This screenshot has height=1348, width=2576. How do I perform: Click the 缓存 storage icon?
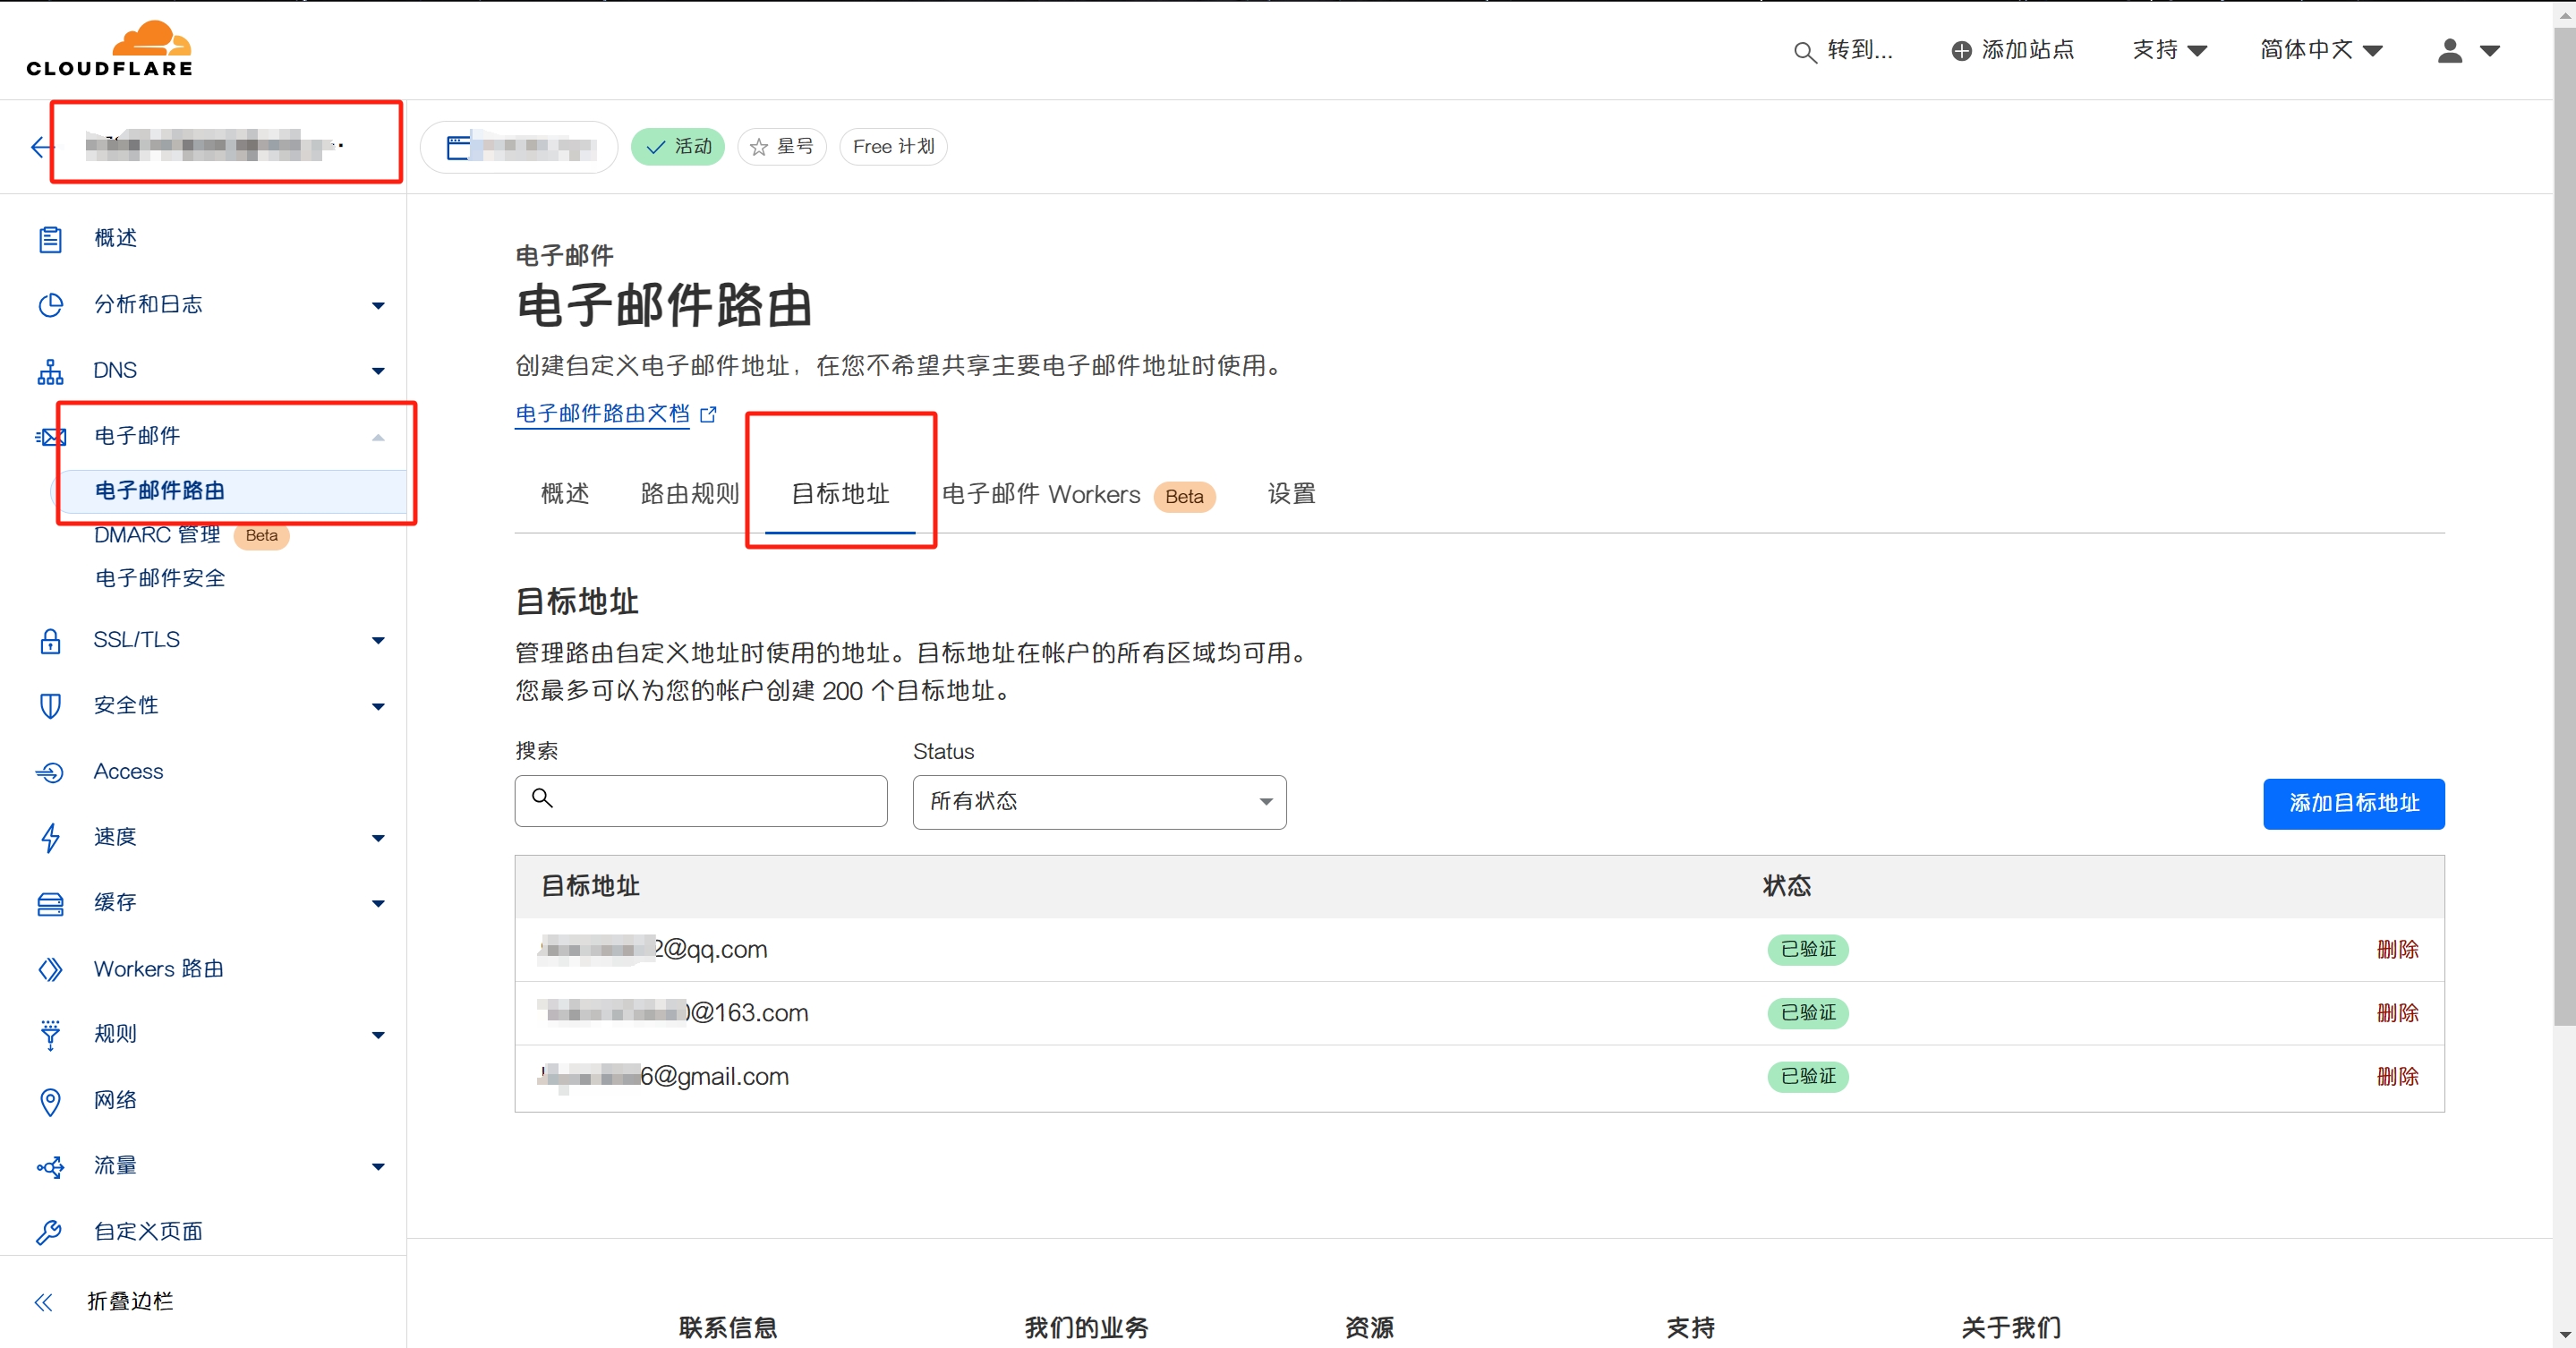[50, 904]
